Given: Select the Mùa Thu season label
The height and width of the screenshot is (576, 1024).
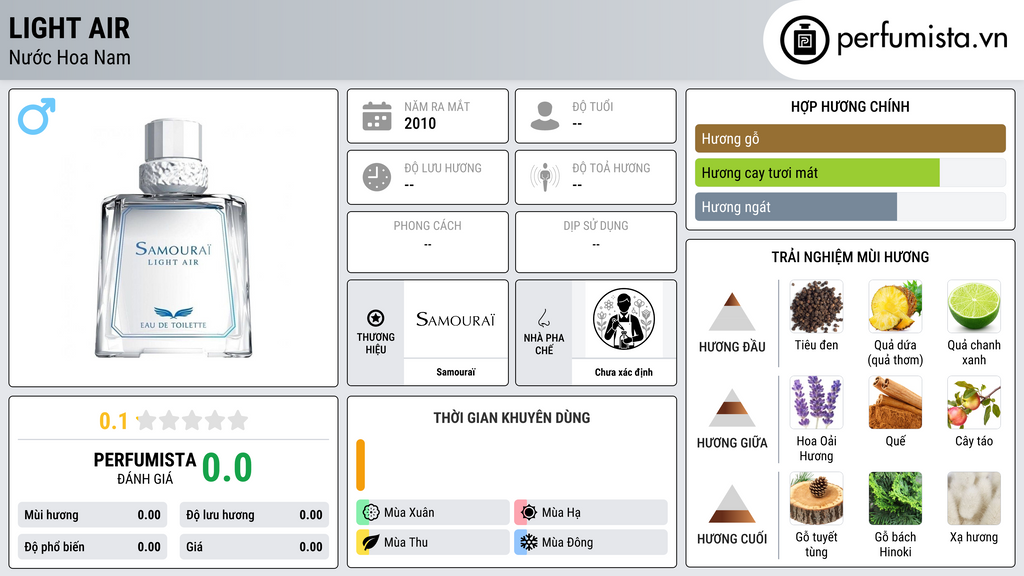Looking at the screenshot, I should click(x=406, y=542).
